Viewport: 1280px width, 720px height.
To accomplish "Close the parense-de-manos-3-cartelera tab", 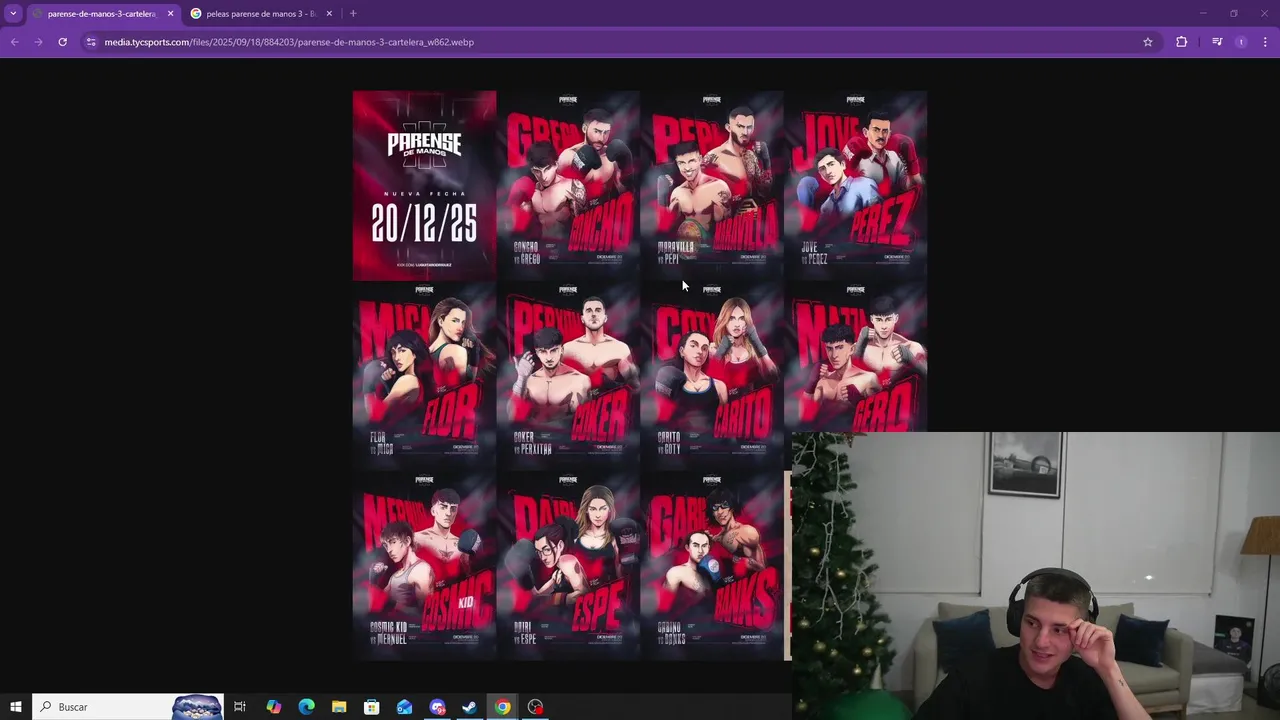I will click(170, 14).
